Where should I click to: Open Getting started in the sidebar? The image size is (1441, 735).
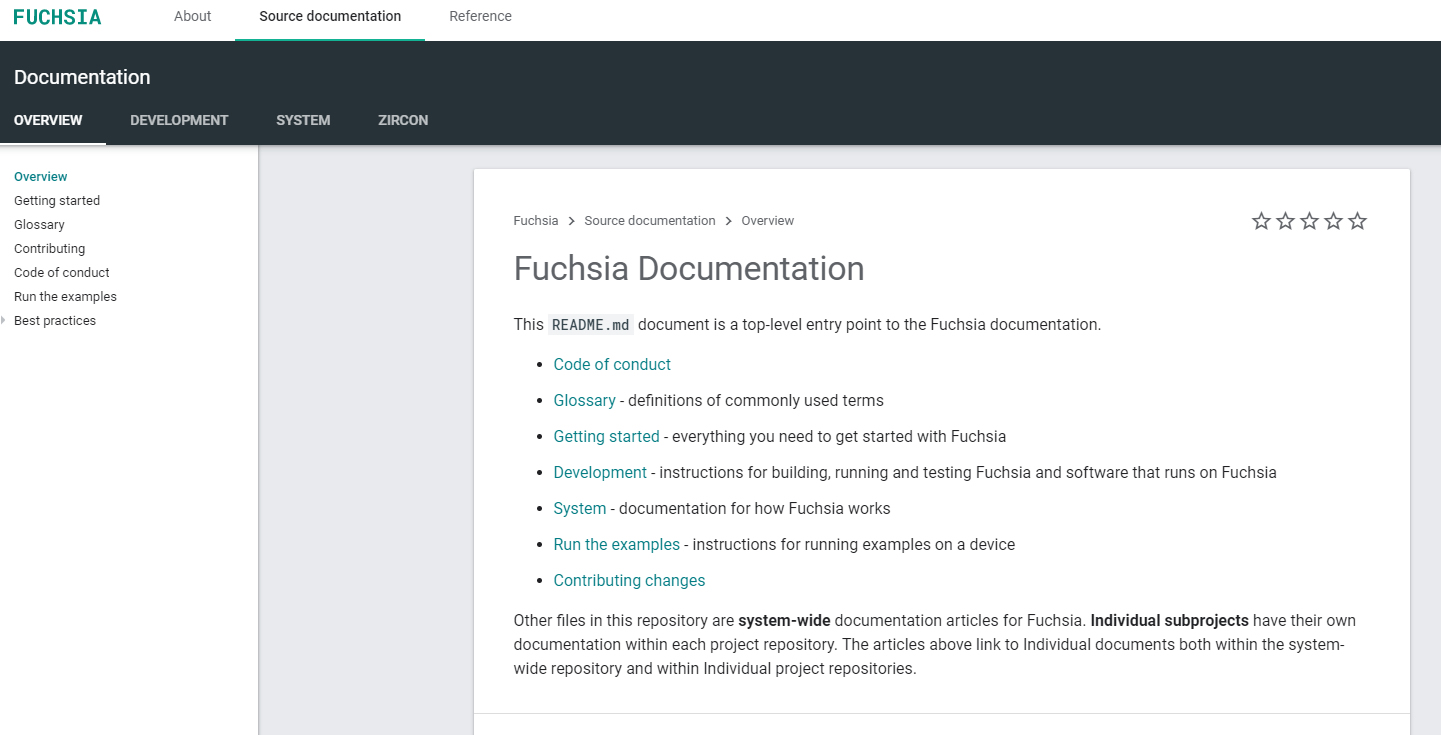point(57,201)
